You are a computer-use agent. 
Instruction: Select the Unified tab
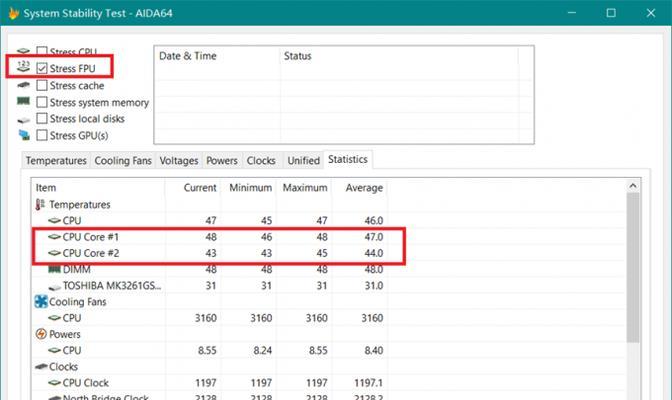tap(303, 161)
